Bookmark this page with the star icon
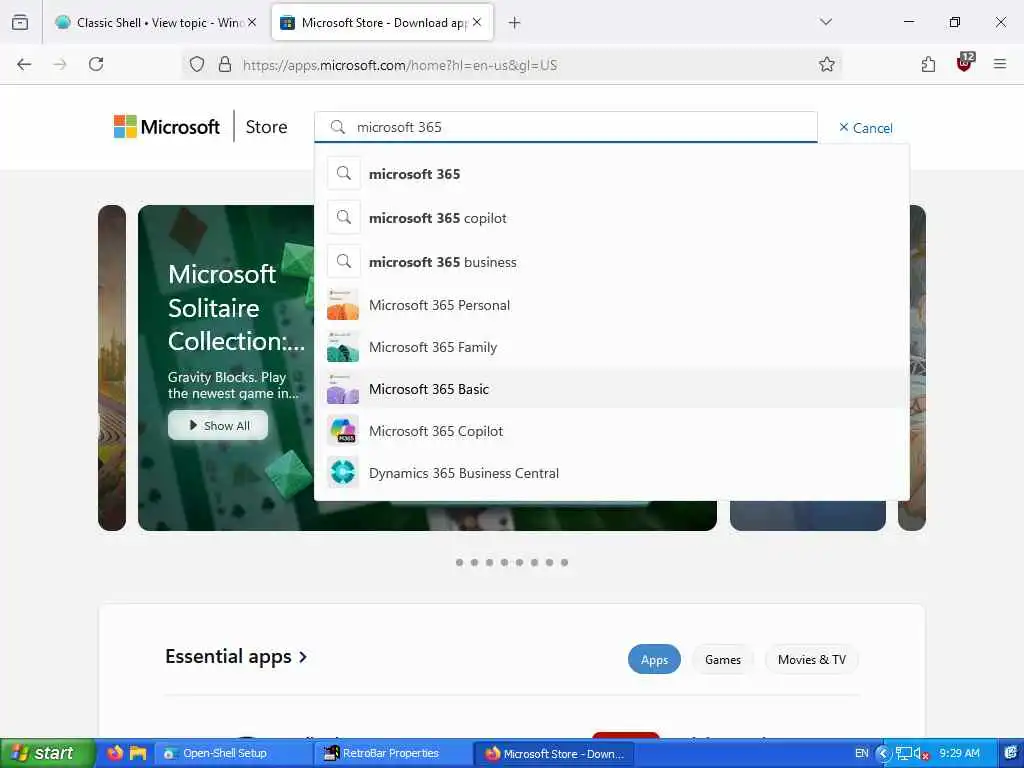This screenshot has width=1024, height=768. 827,64
